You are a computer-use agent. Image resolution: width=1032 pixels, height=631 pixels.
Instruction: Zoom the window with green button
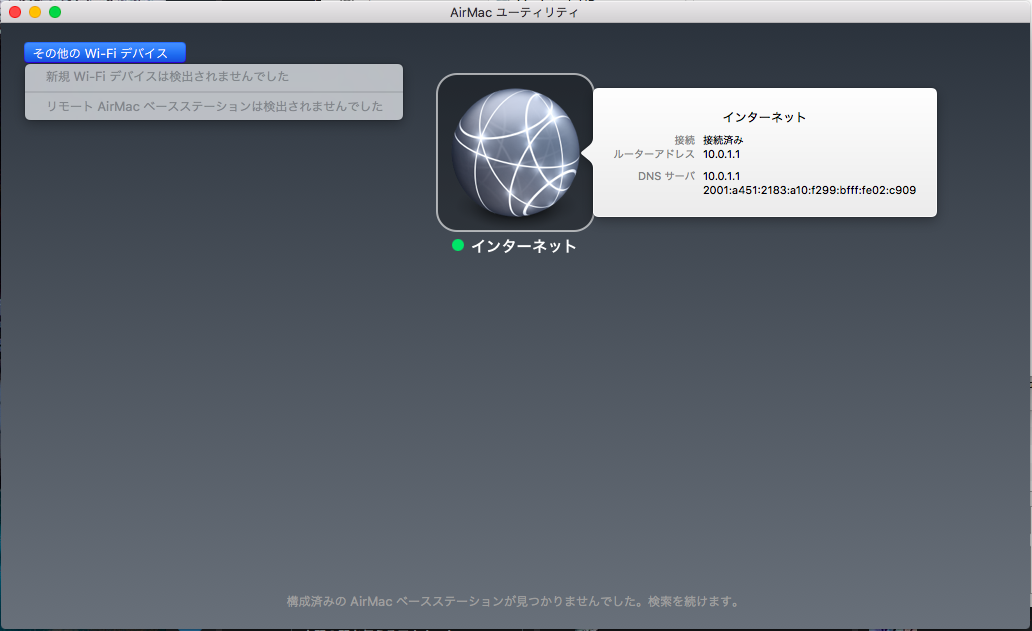tap(55, 12)
